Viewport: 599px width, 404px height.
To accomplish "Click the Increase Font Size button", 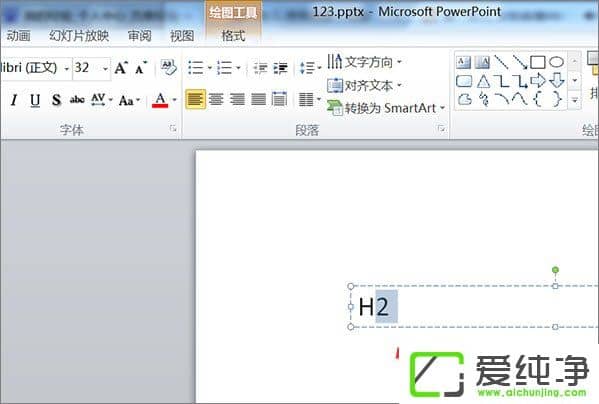I will click(121, 68).
